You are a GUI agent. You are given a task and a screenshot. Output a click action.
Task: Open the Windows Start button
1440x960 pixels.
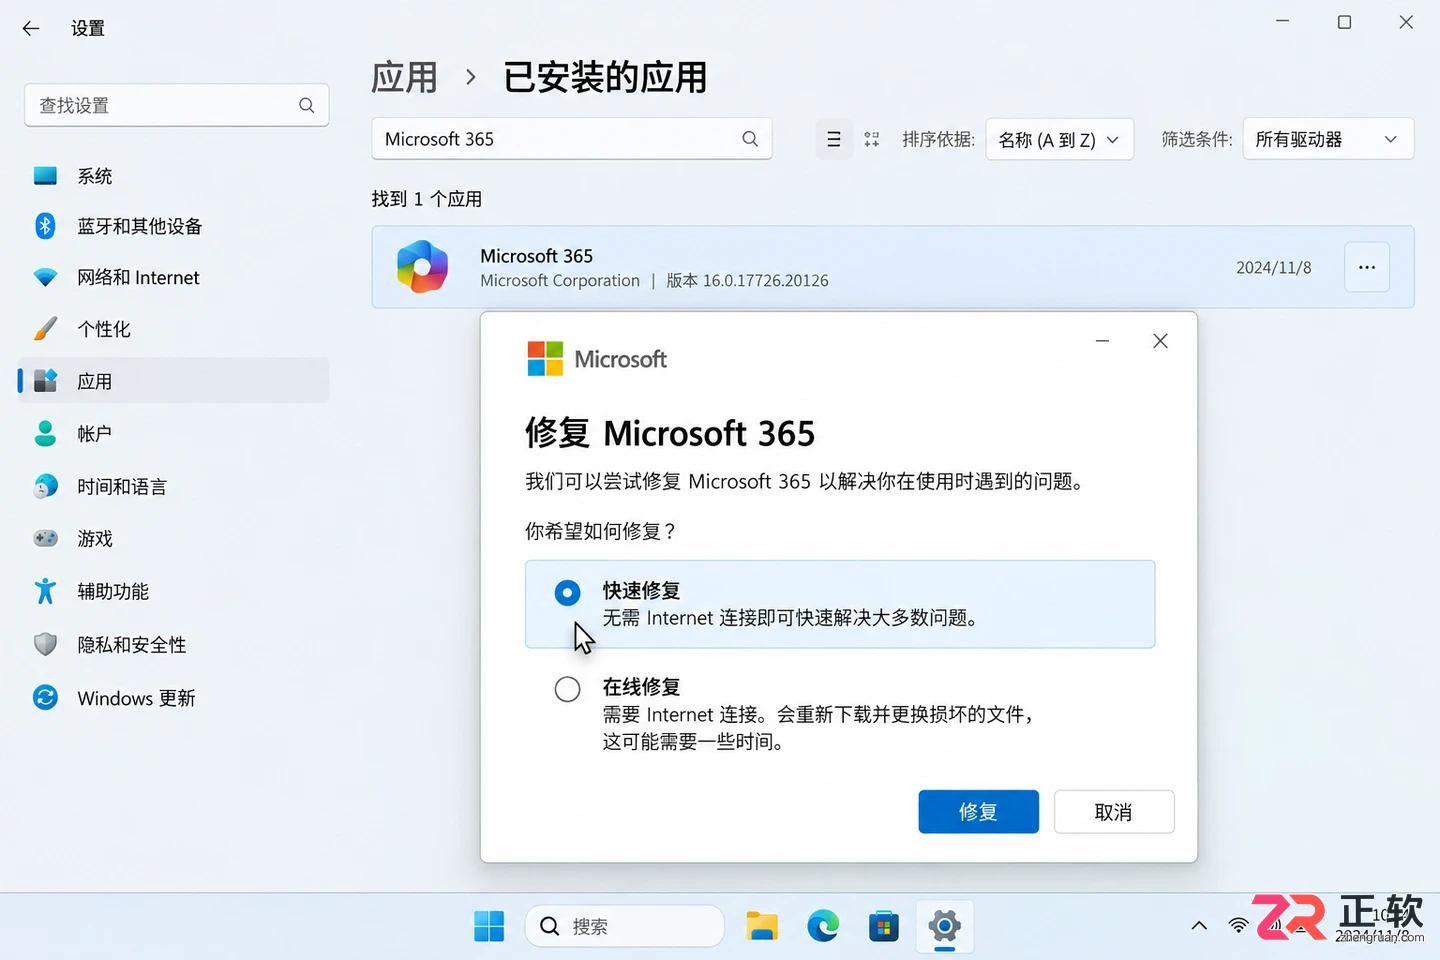tap(489, 926)
